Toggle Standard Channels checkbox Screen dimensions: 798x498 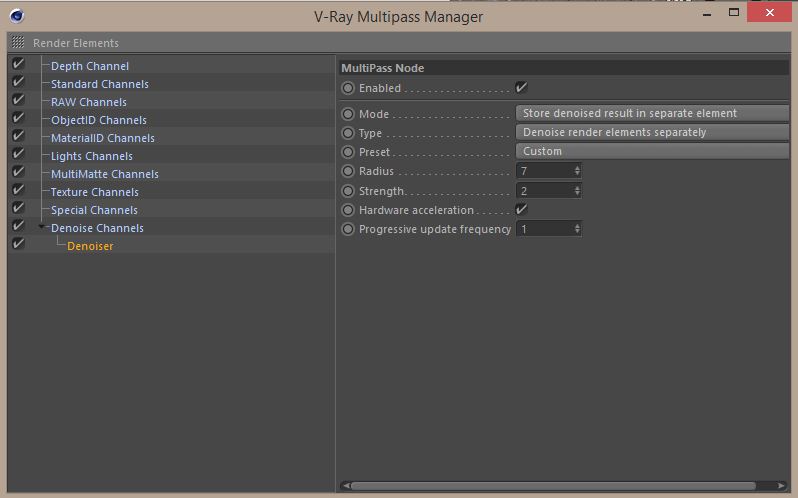18,82
